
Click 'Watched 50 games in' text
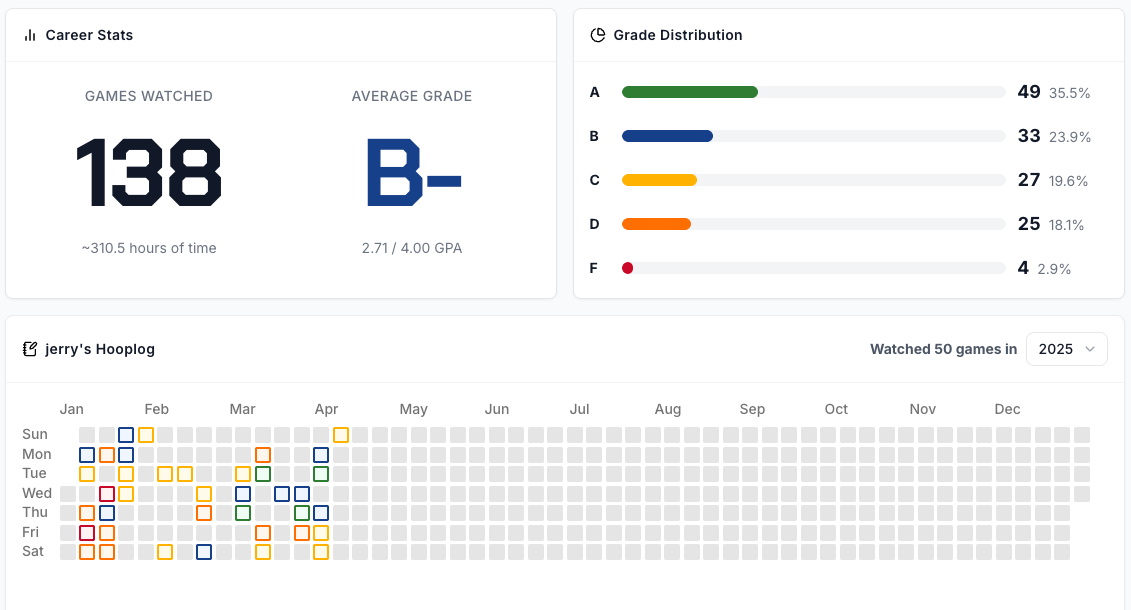(943, 349)
